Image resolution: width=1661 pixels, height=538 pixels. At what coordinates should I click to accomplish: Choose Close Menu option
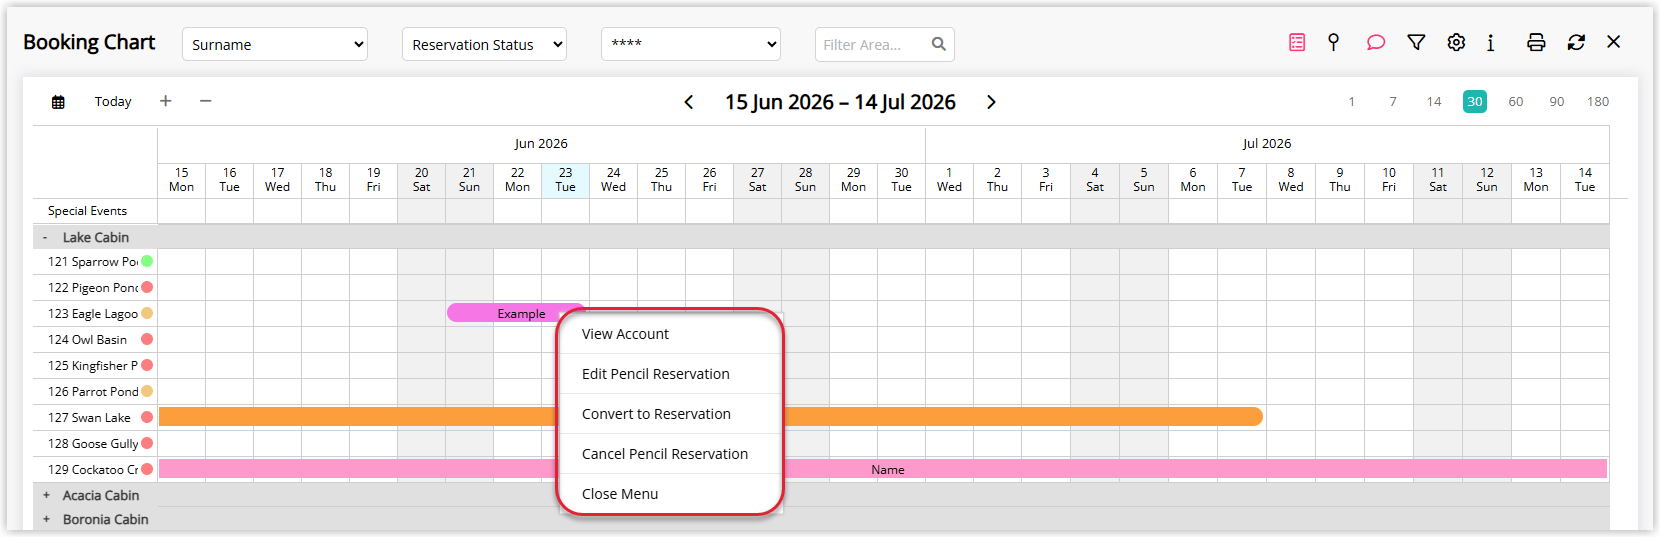669,494
